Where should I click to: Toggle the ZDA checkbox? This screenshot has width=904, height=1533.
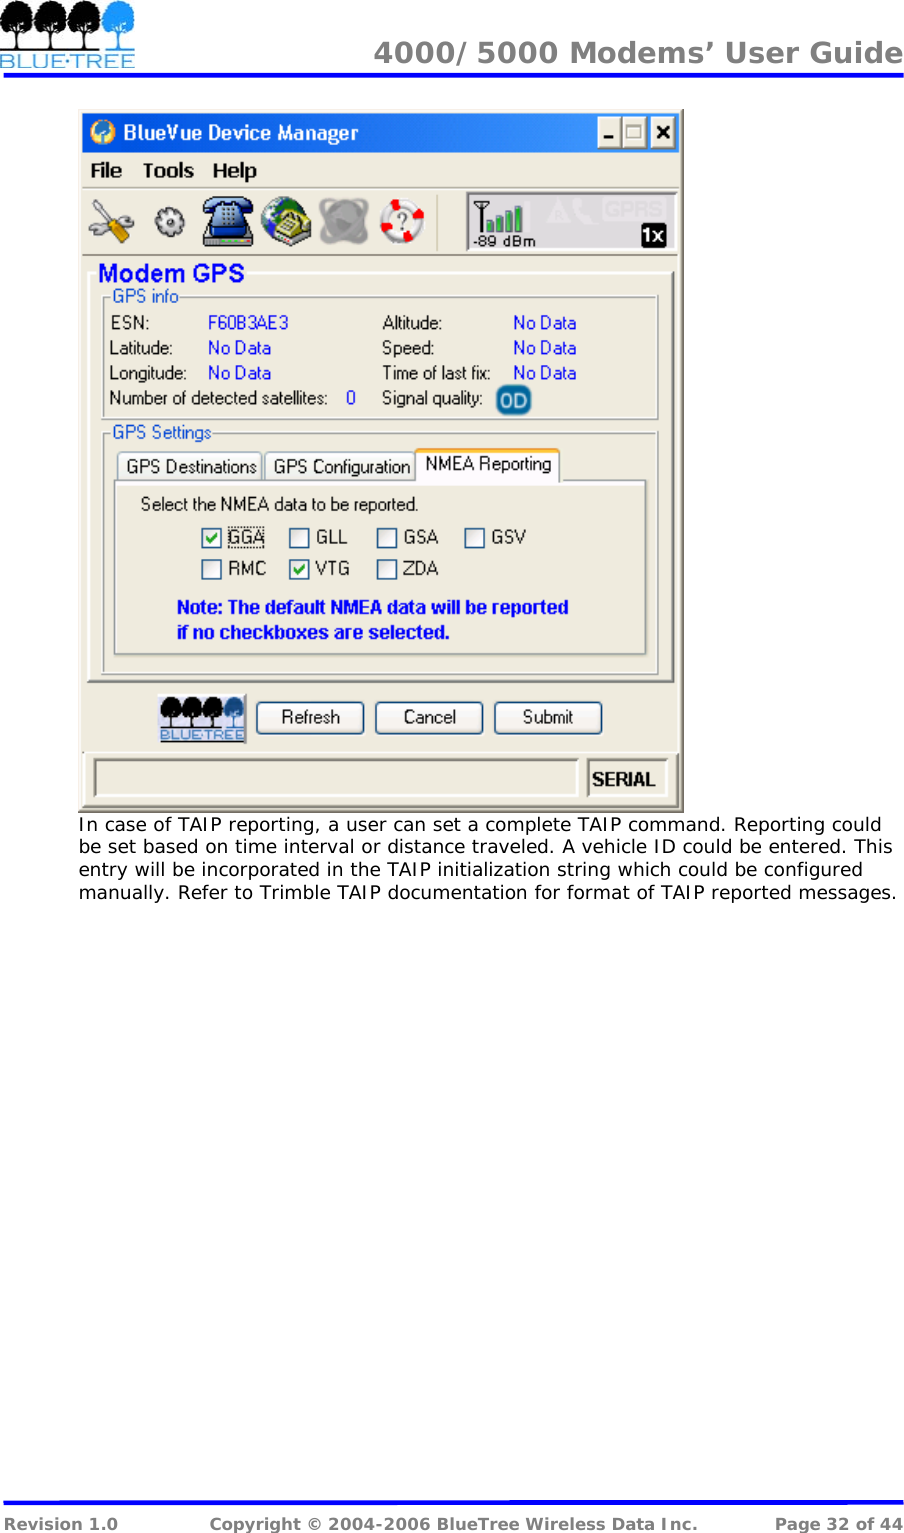tap(386, 569)
